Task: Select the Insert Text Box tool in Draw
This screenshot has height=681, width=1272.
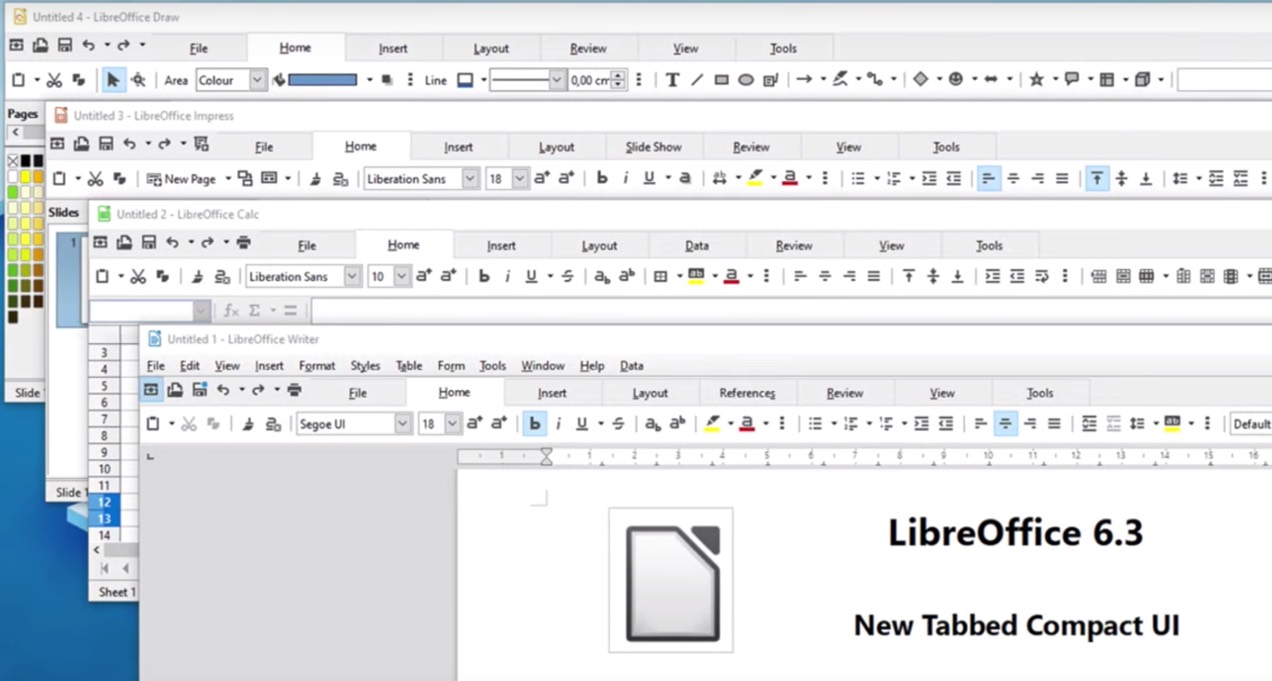Action: click(x=672, y=79)
